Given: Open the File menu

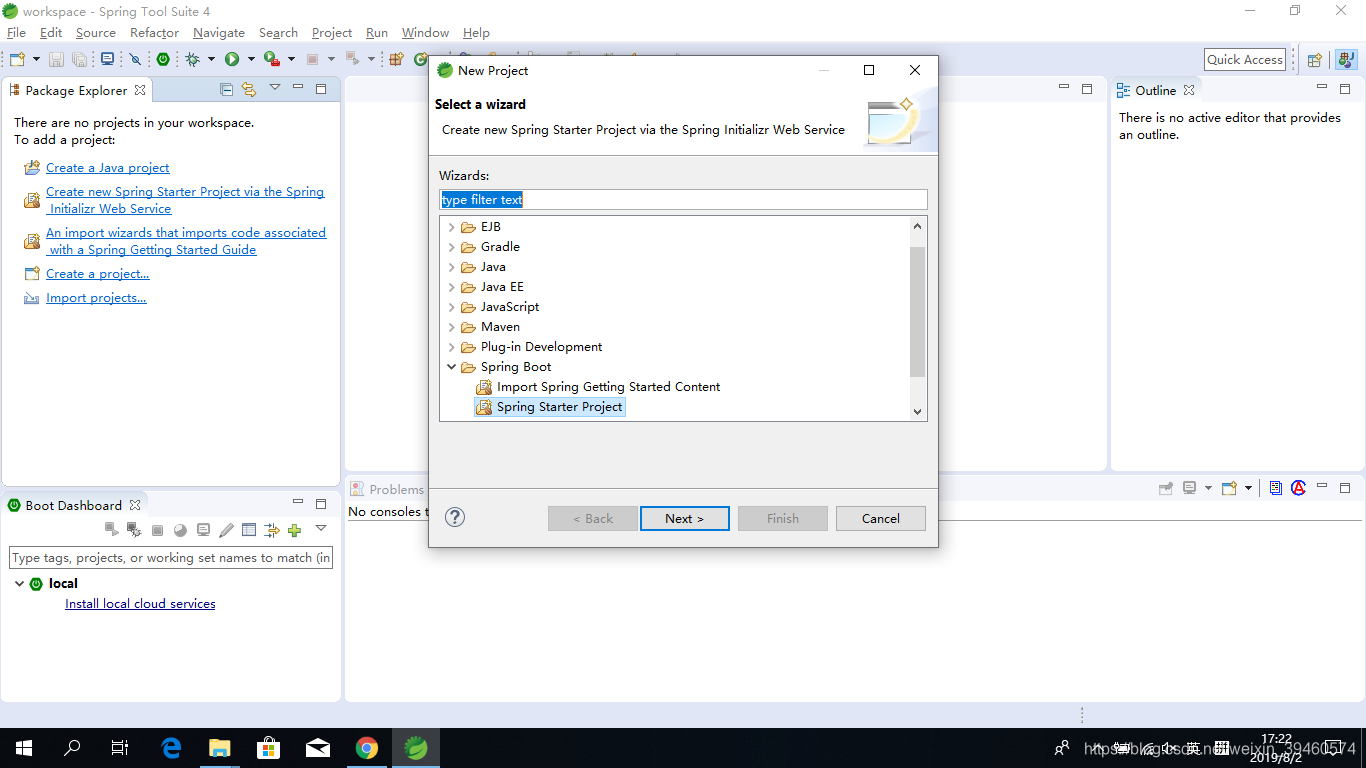Looking at the screenshot, I should pyautogui.click(x=16, y=33).
